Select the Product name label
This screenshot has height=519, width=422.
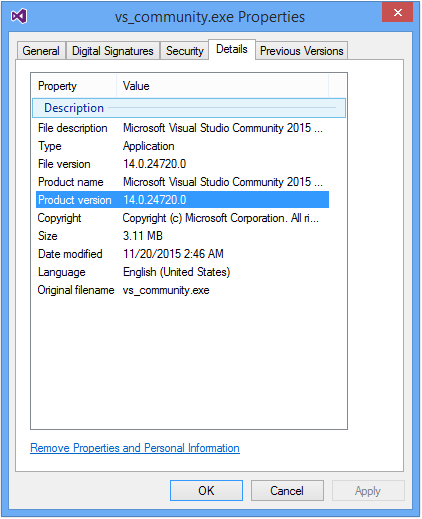[71, 182]
